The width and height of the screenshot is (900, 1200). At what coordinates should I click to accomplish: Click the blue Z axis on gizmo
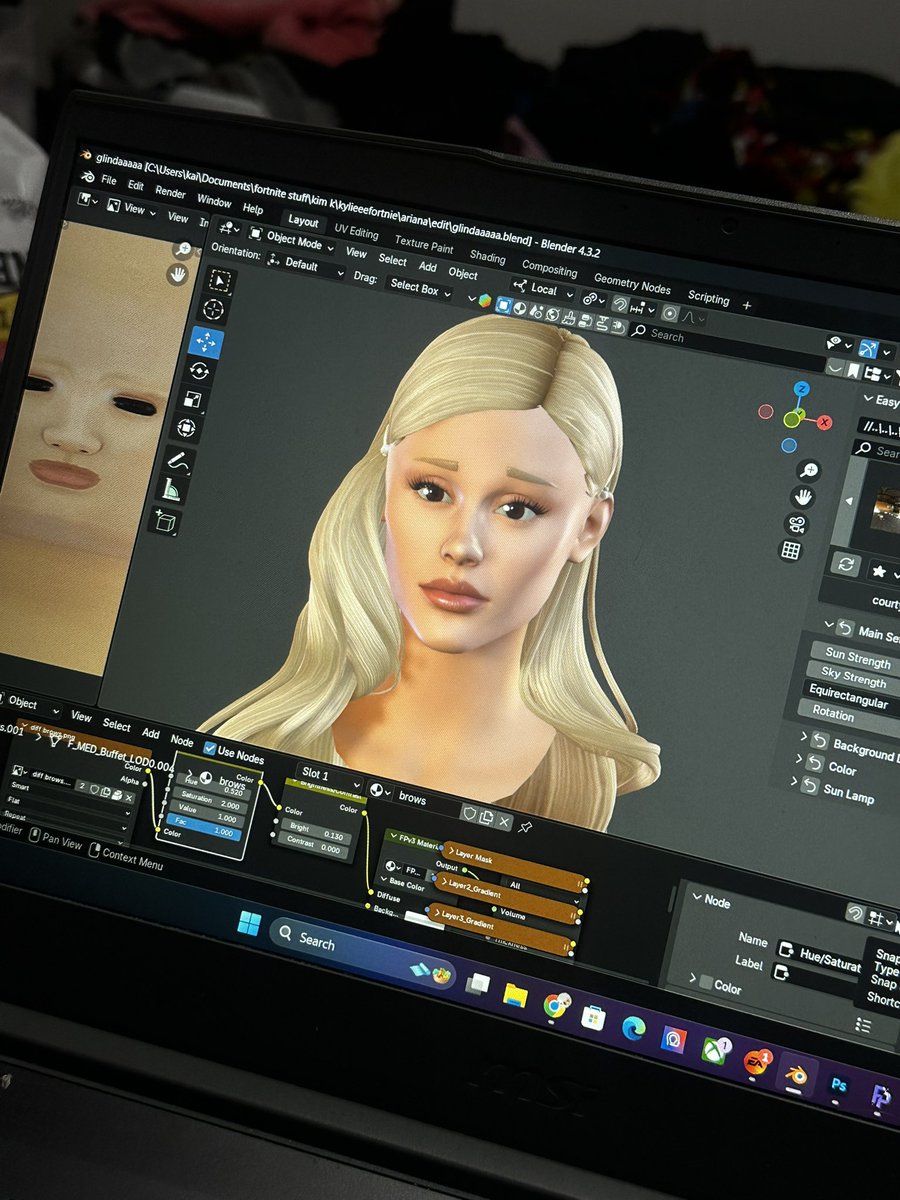tap(801, 389)
